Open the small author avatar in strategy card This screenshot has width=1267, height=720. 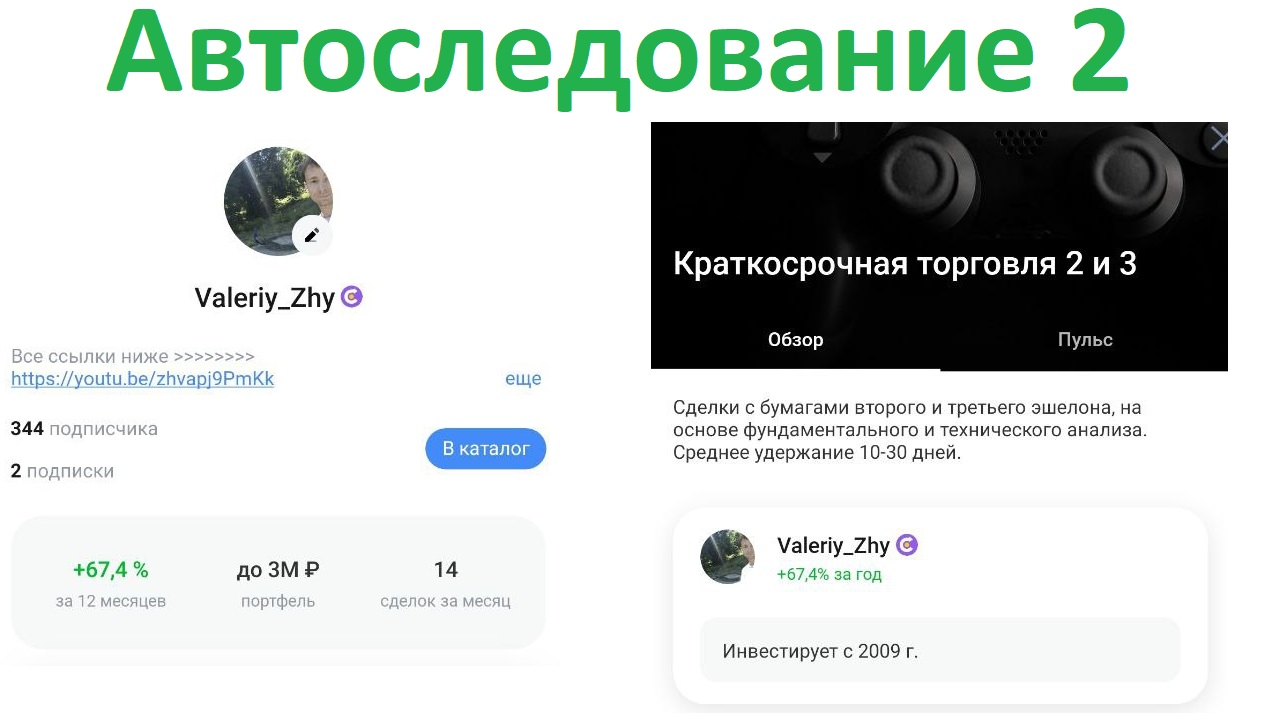click(727, 557)
